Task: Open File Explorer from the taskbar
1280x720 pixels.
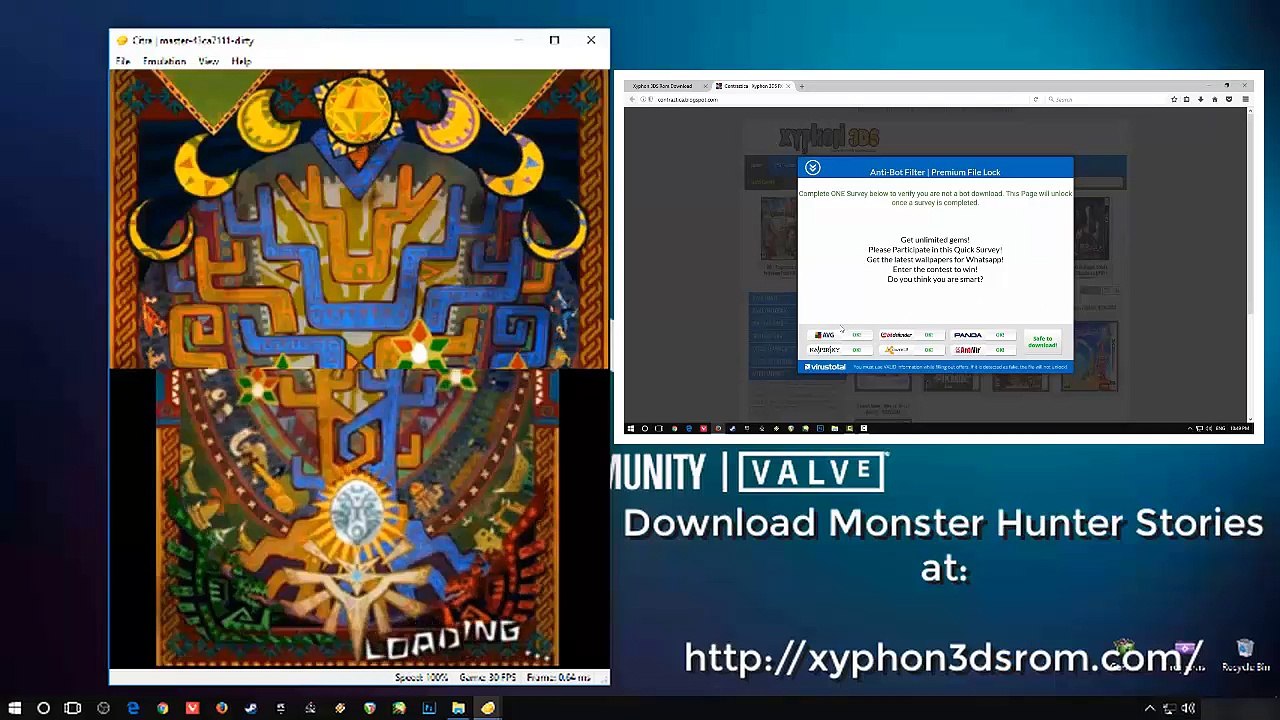Action: (x=458, y=708)
